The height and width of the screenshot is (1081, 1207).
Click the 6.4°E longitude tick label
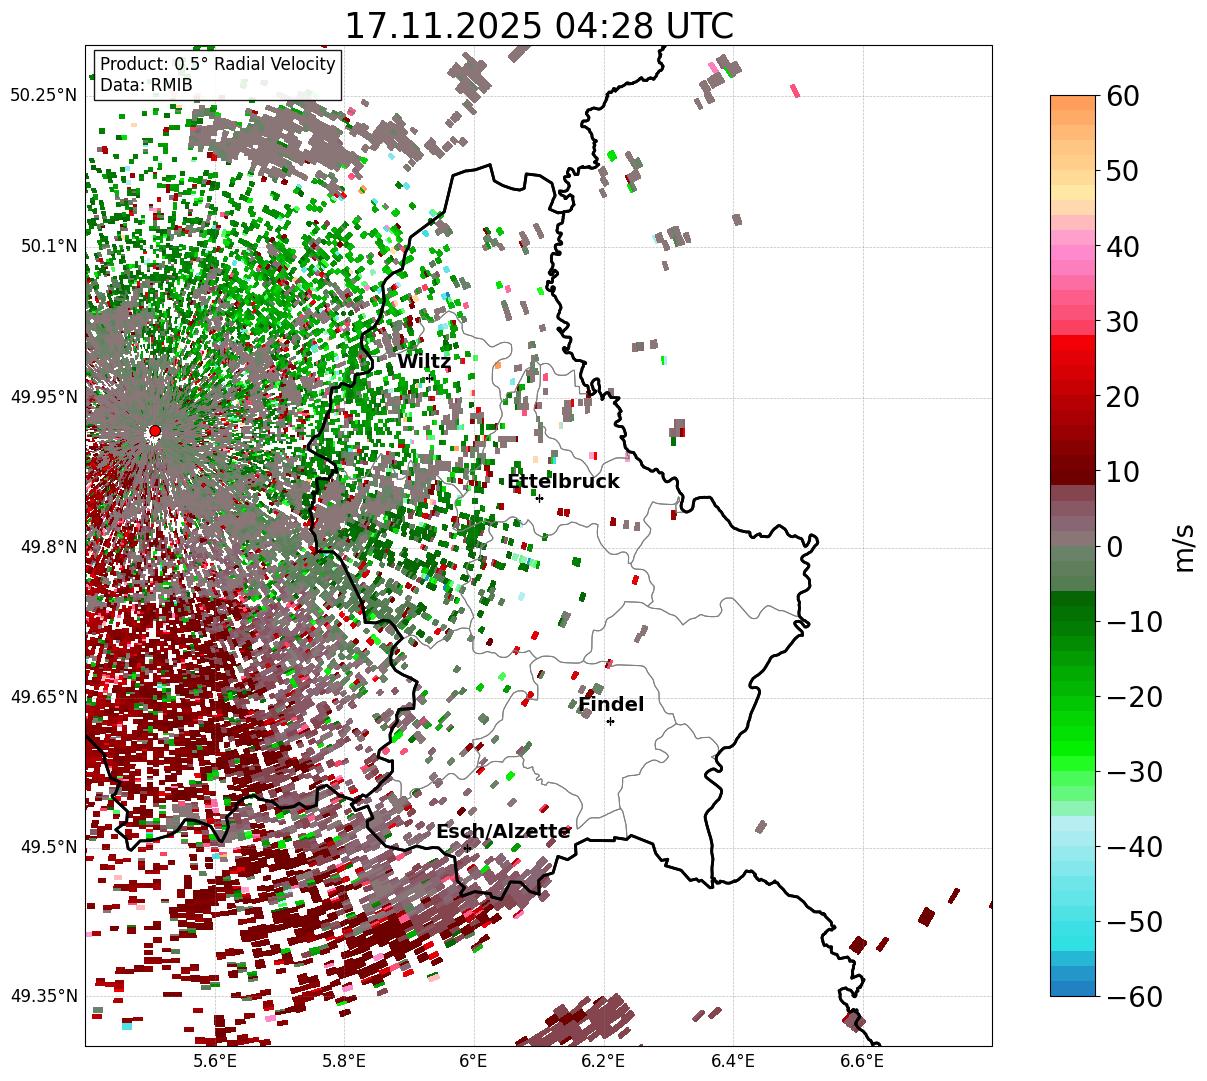[733, 1060]
